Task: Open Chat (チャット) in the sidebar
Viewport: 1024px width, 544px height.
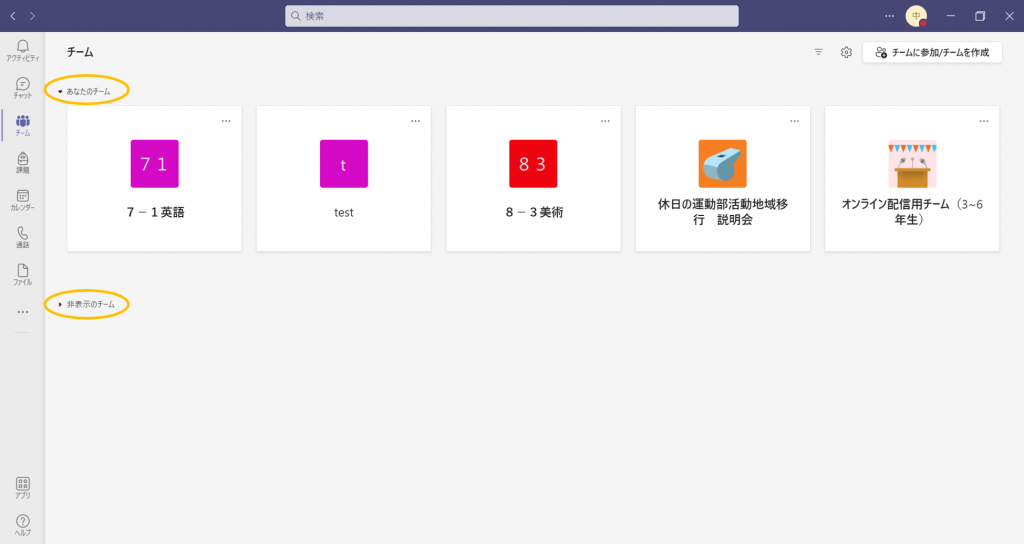Action: [x=22, y=87]
